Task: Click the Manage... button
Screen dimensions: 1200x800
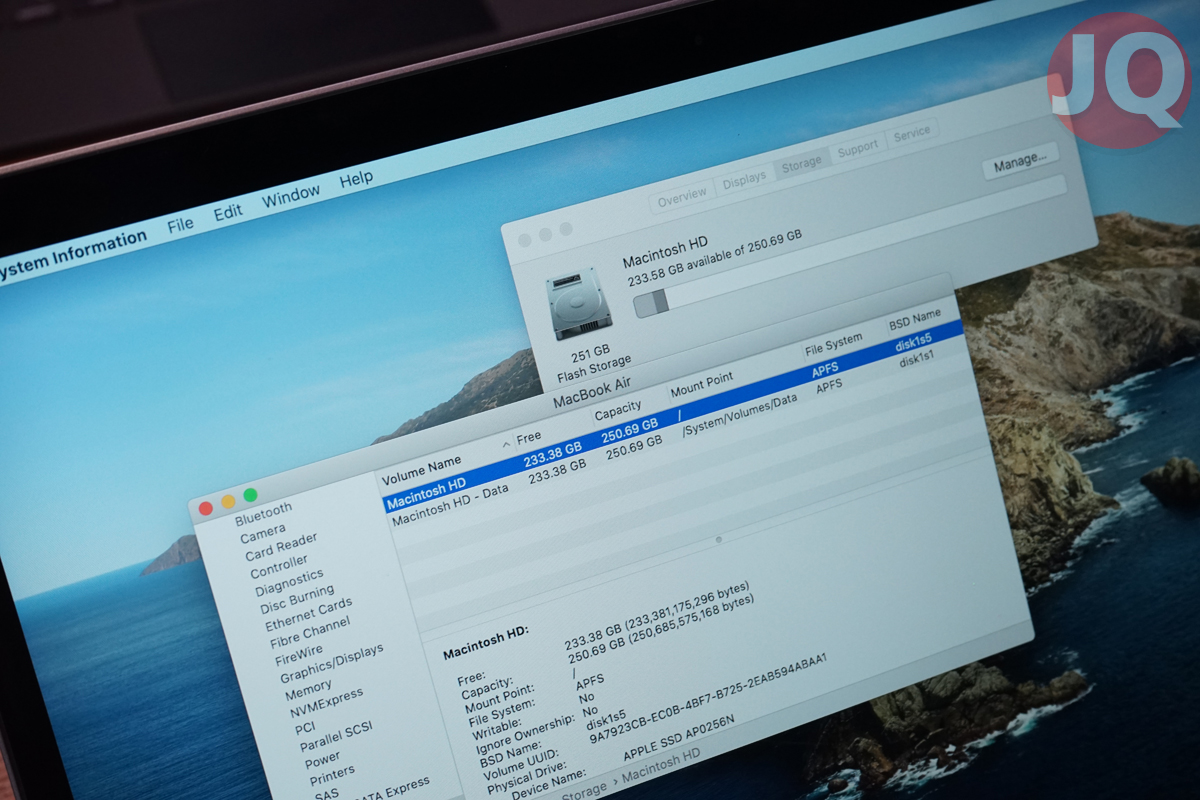Action: 1020,159
